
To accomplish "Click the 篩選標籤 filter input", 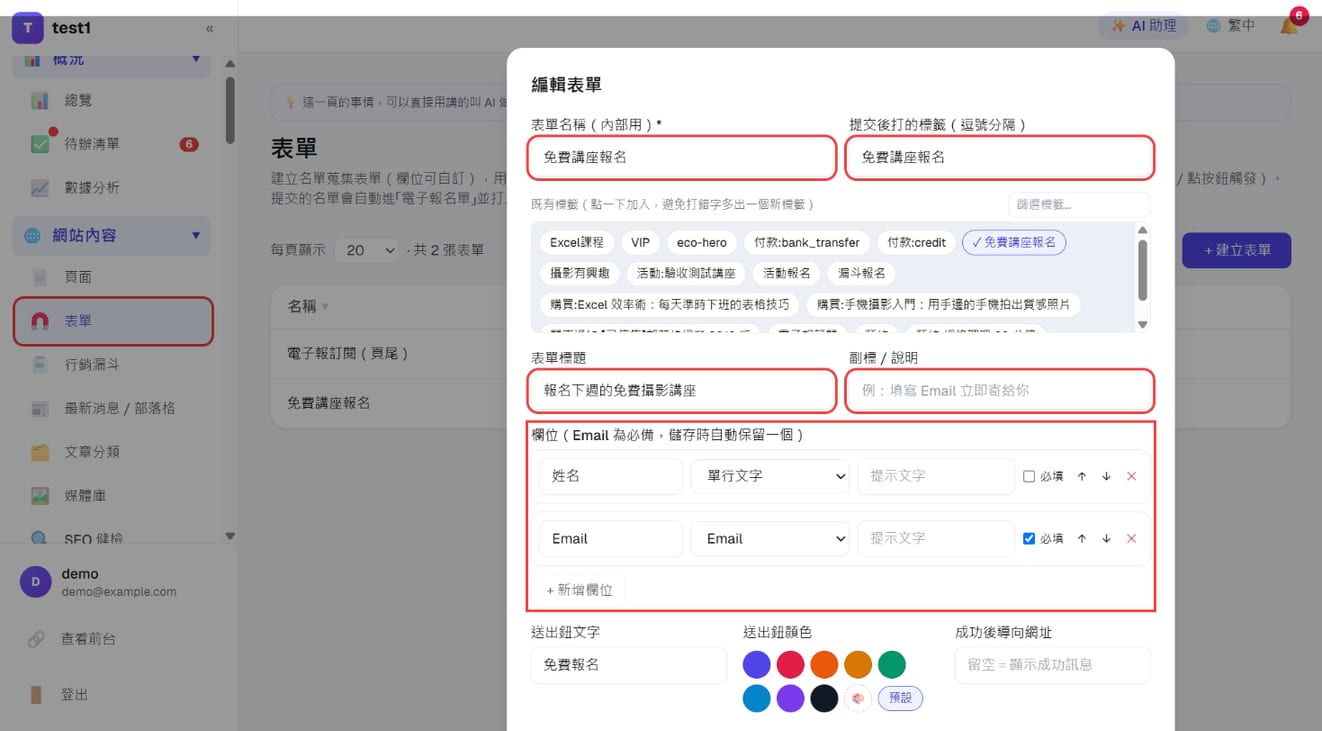I will (1079, 205).
